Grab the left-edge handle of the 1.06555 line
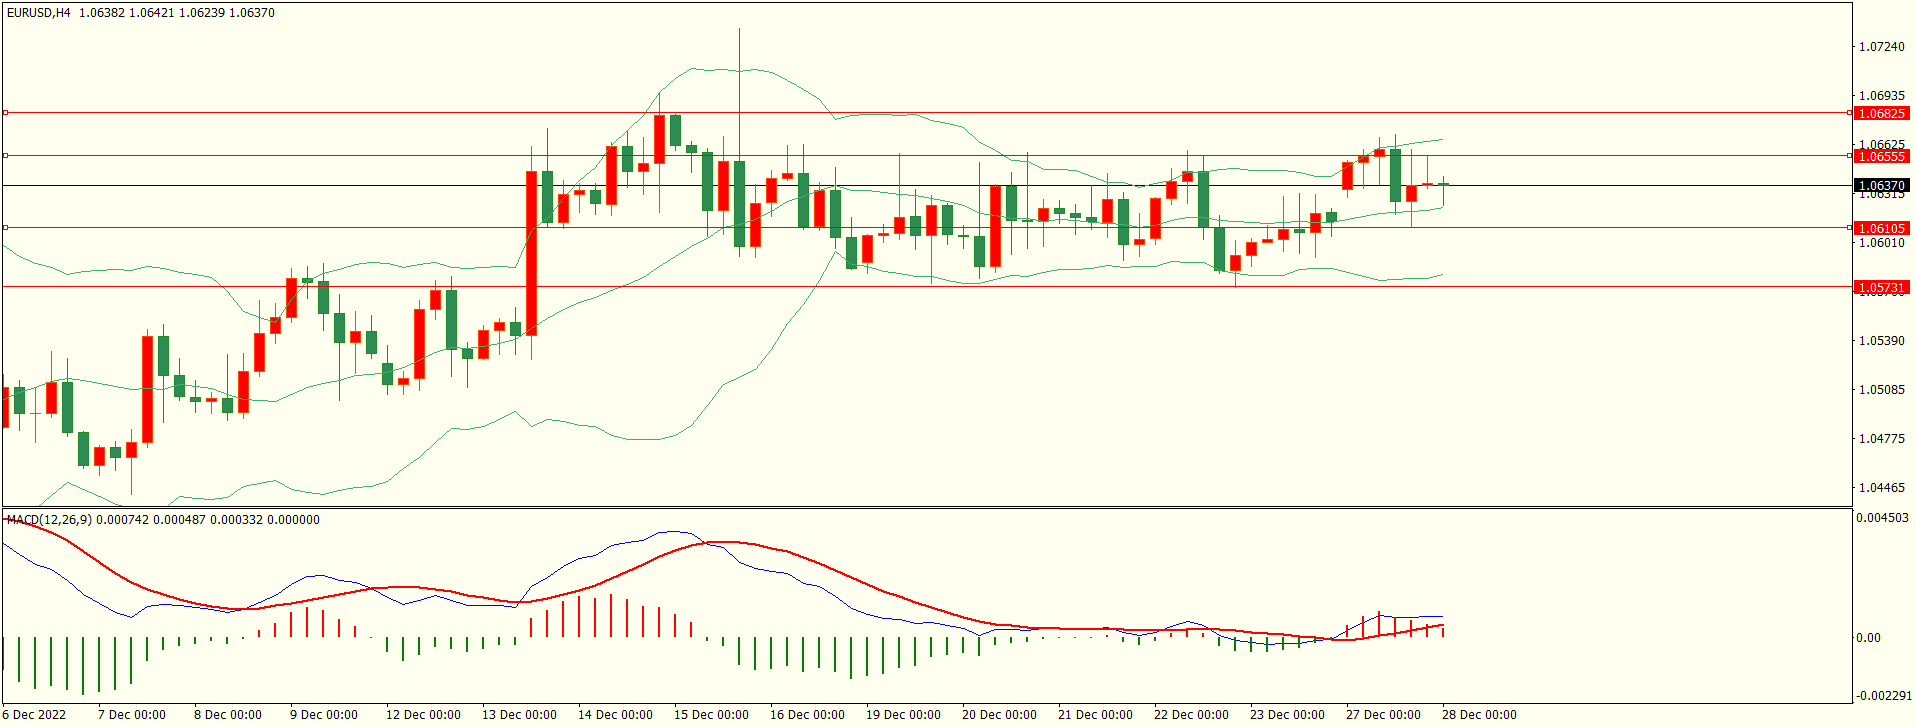The width and height of the screenshot is (1916, 727). pos(5,155)
